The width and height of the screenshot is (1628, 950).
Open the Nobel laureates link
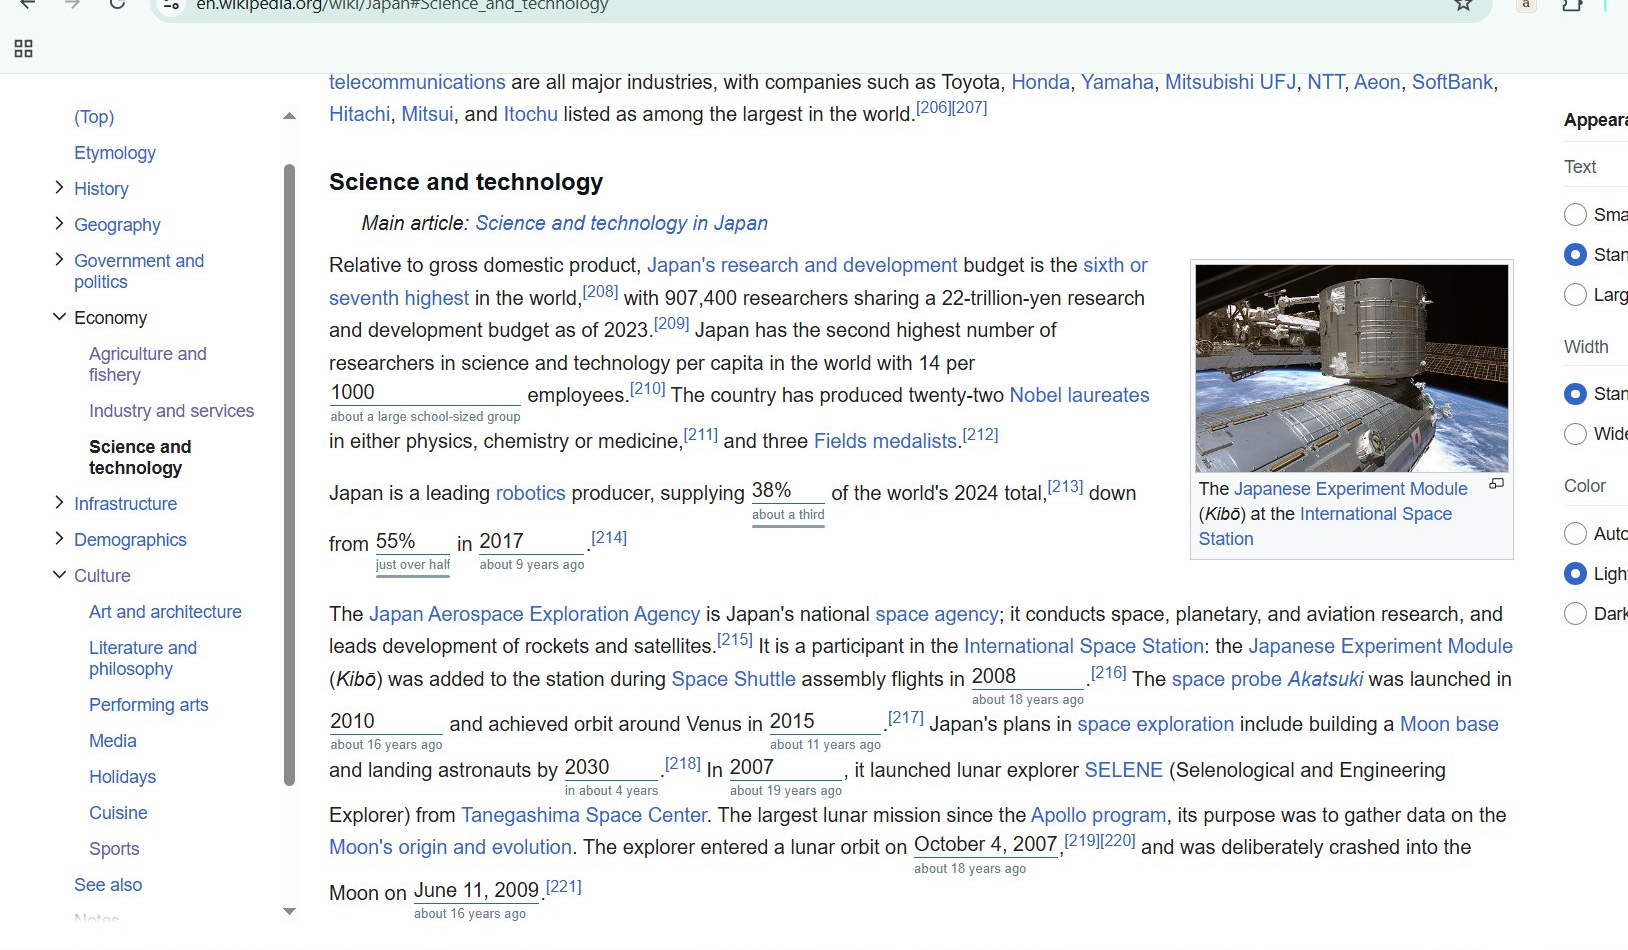click(x=1079, y=395)
